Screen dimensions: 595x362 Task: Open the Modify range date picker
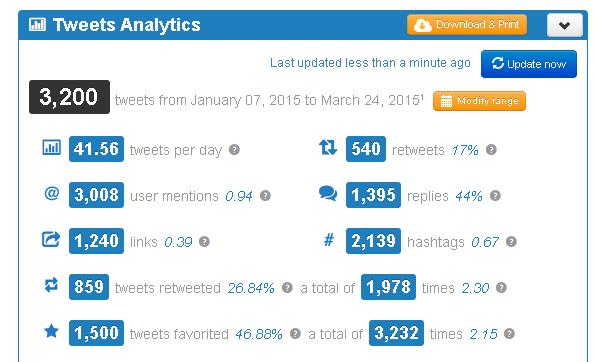point(479,101)
